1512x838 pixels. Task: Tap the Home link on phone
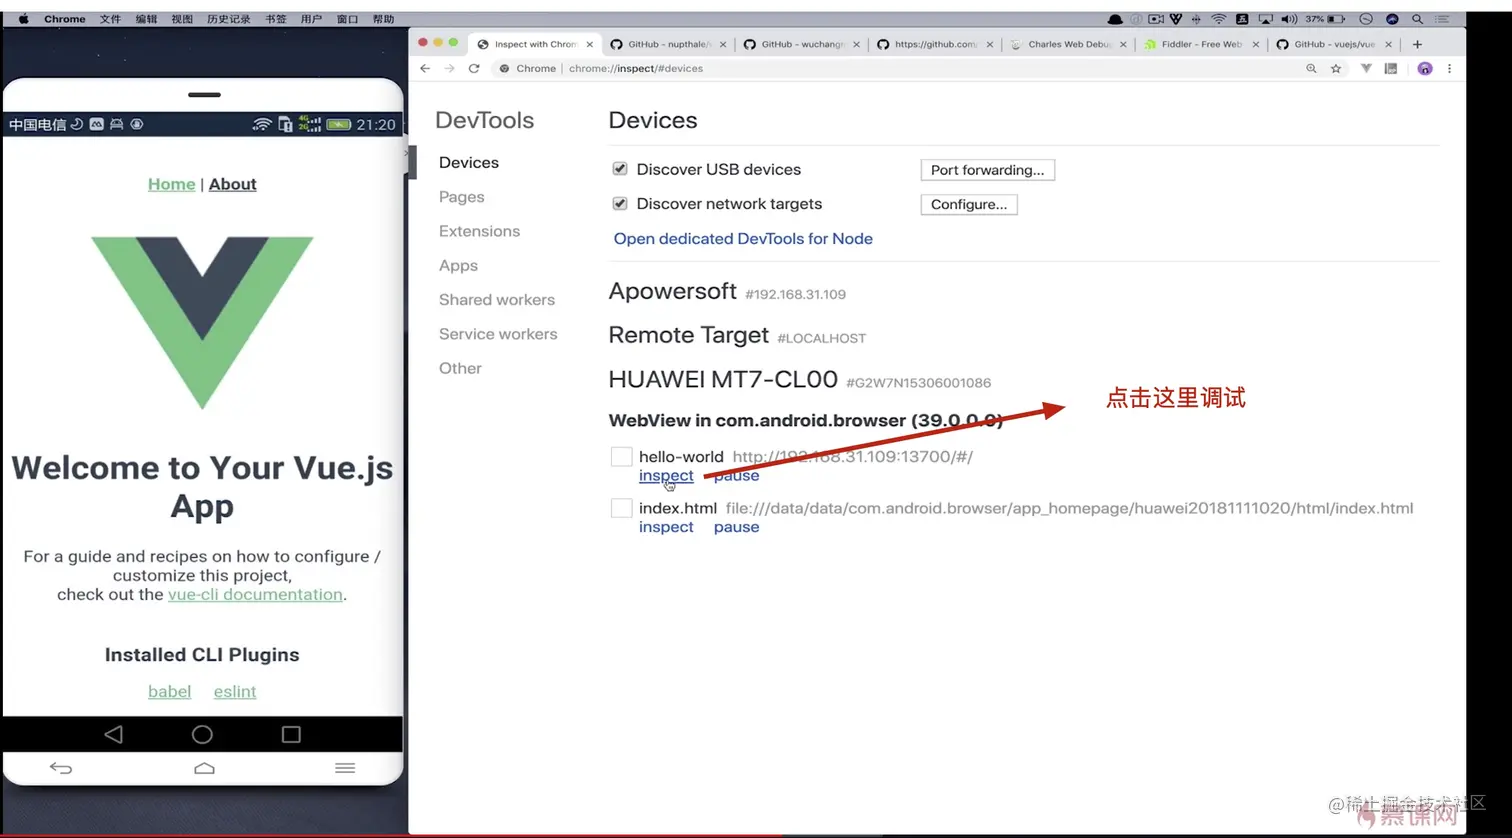tap(172, 184)
